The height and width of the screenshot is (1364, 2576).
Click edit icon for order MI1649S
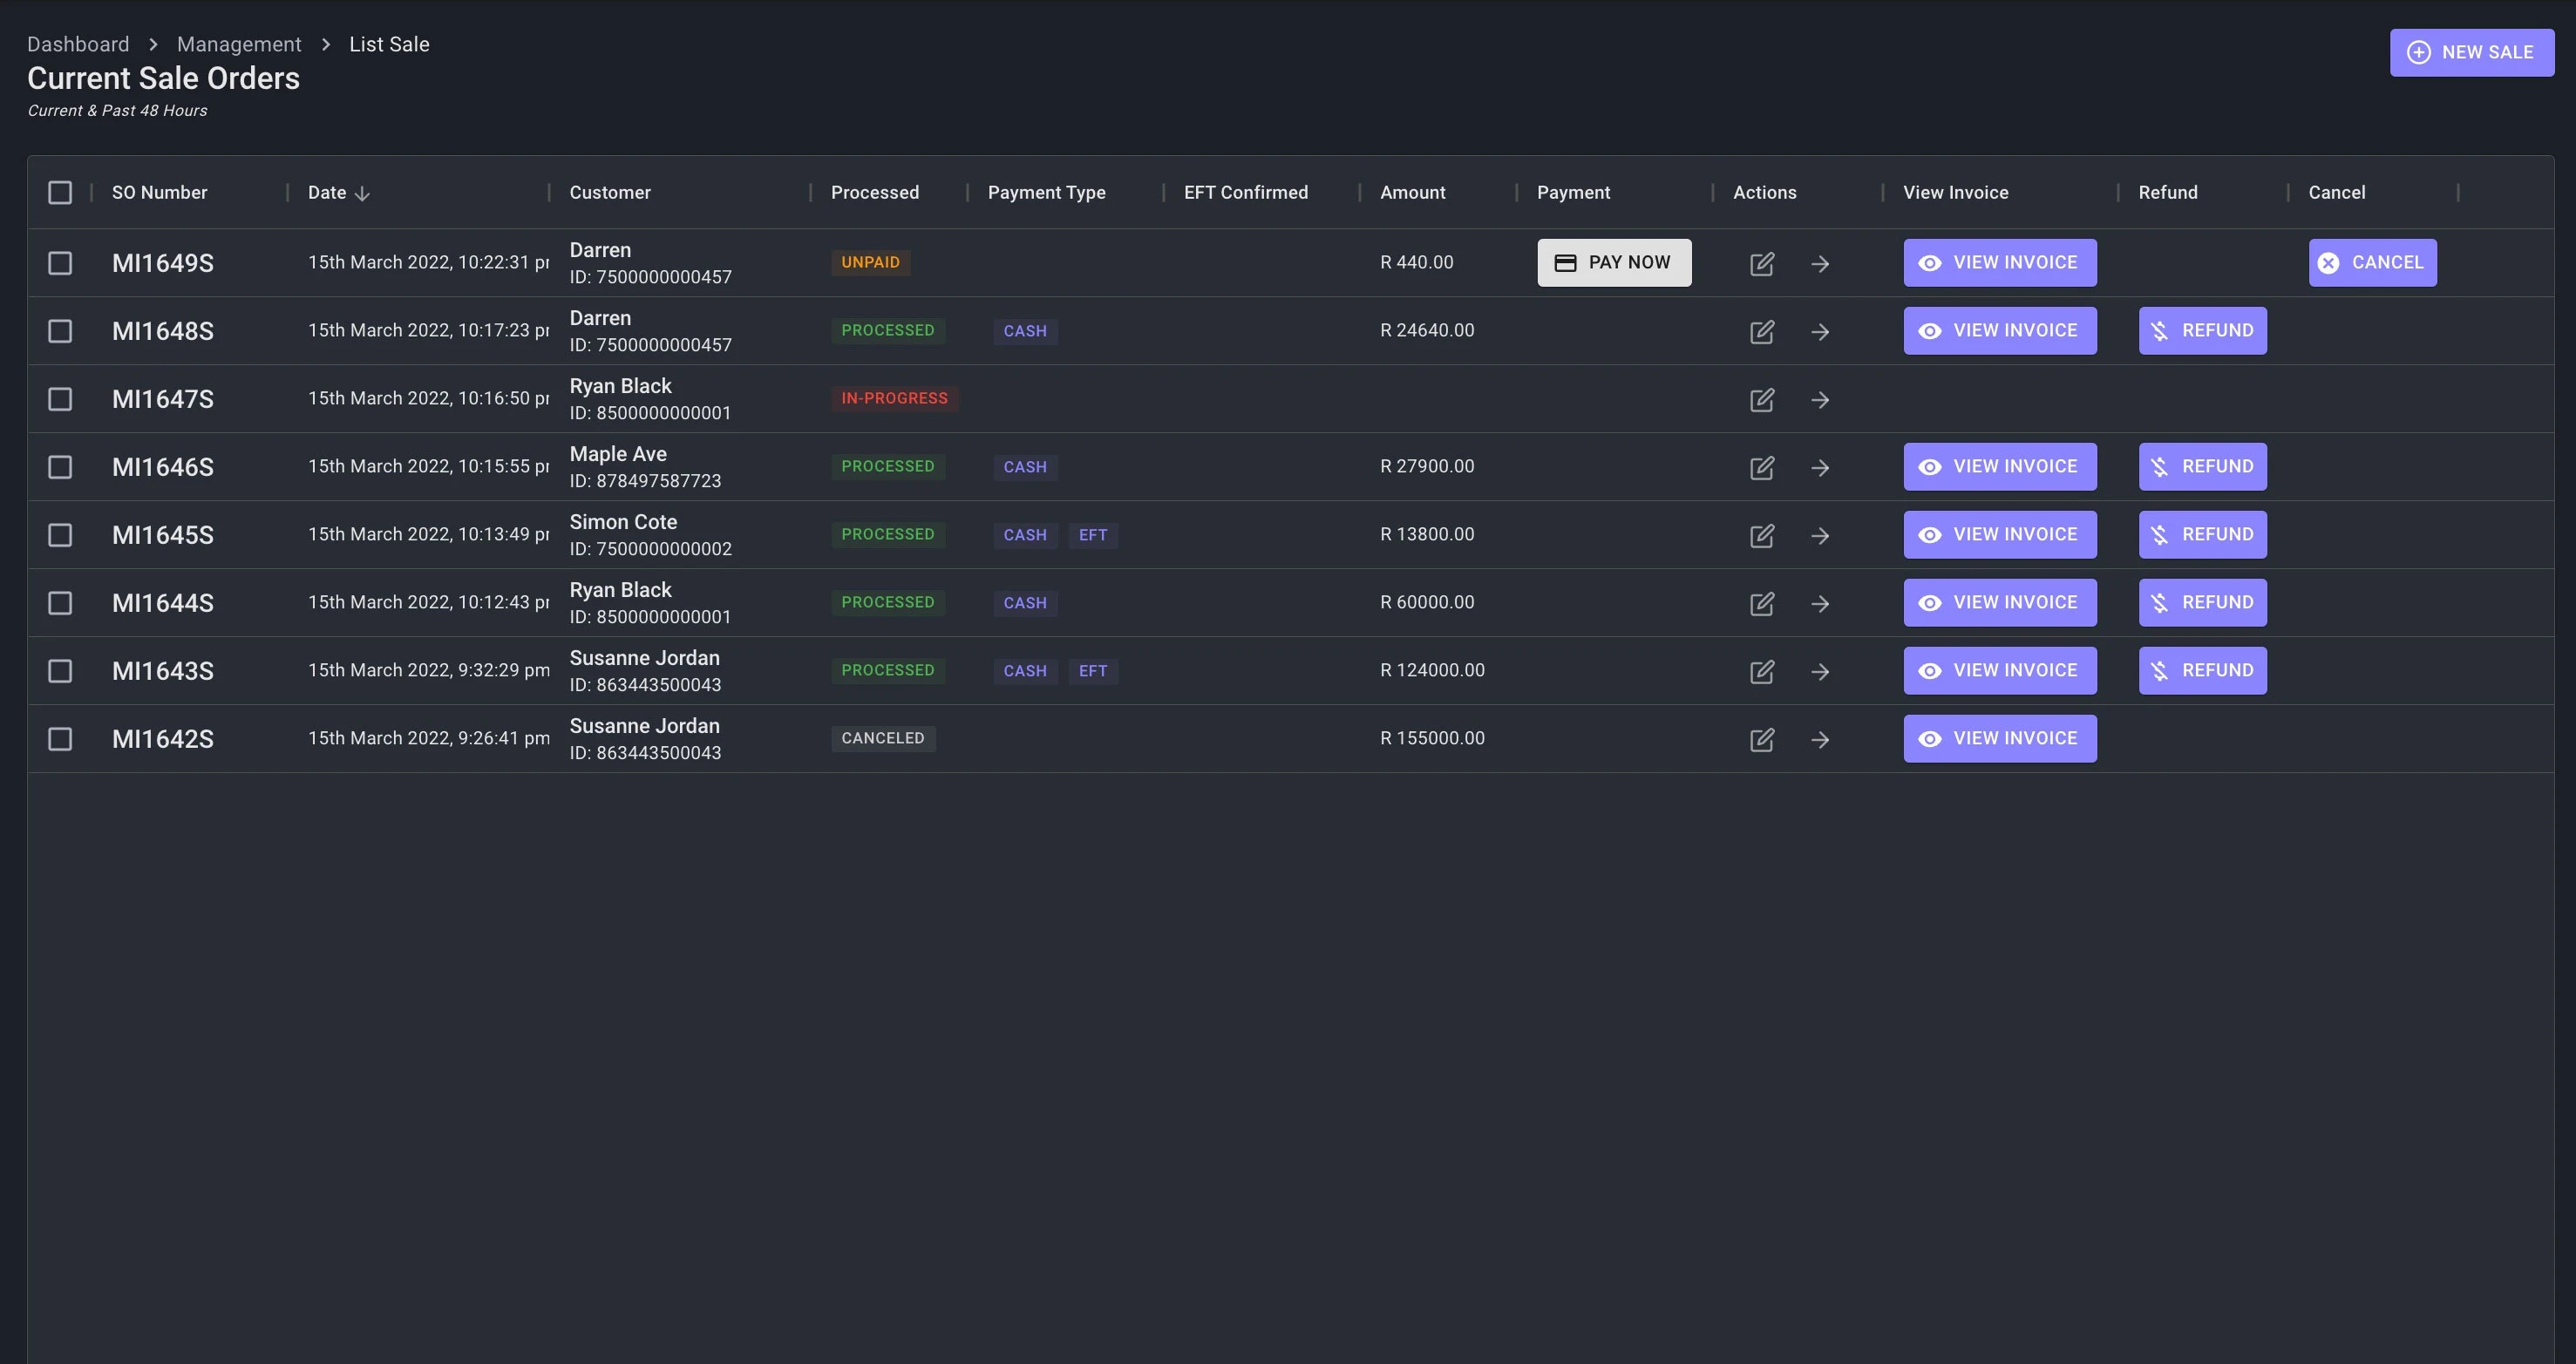(1762, 264)
